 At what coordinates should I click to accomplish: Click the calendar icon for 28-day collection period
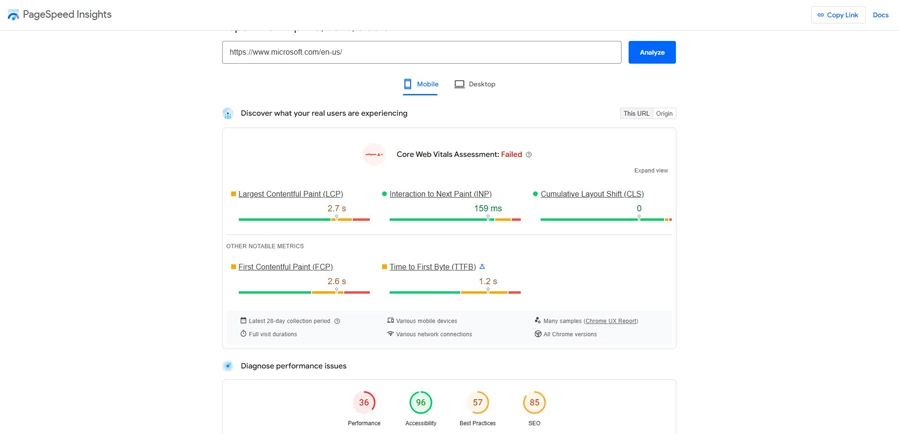[x=243, y=320]
